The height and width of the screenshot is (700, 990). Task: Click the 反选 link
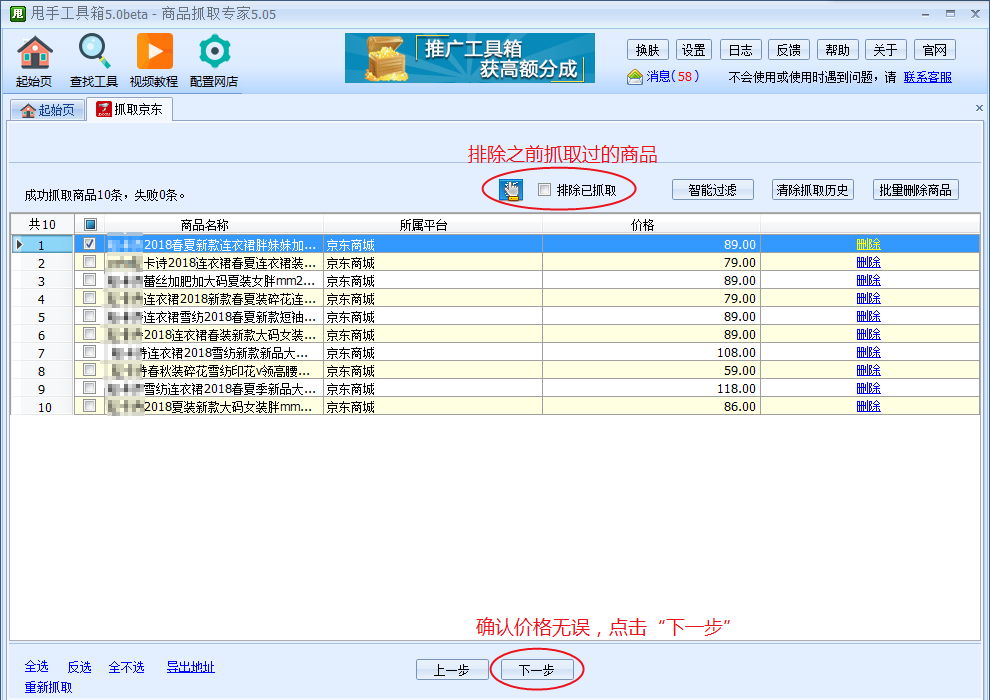[80, 667]
